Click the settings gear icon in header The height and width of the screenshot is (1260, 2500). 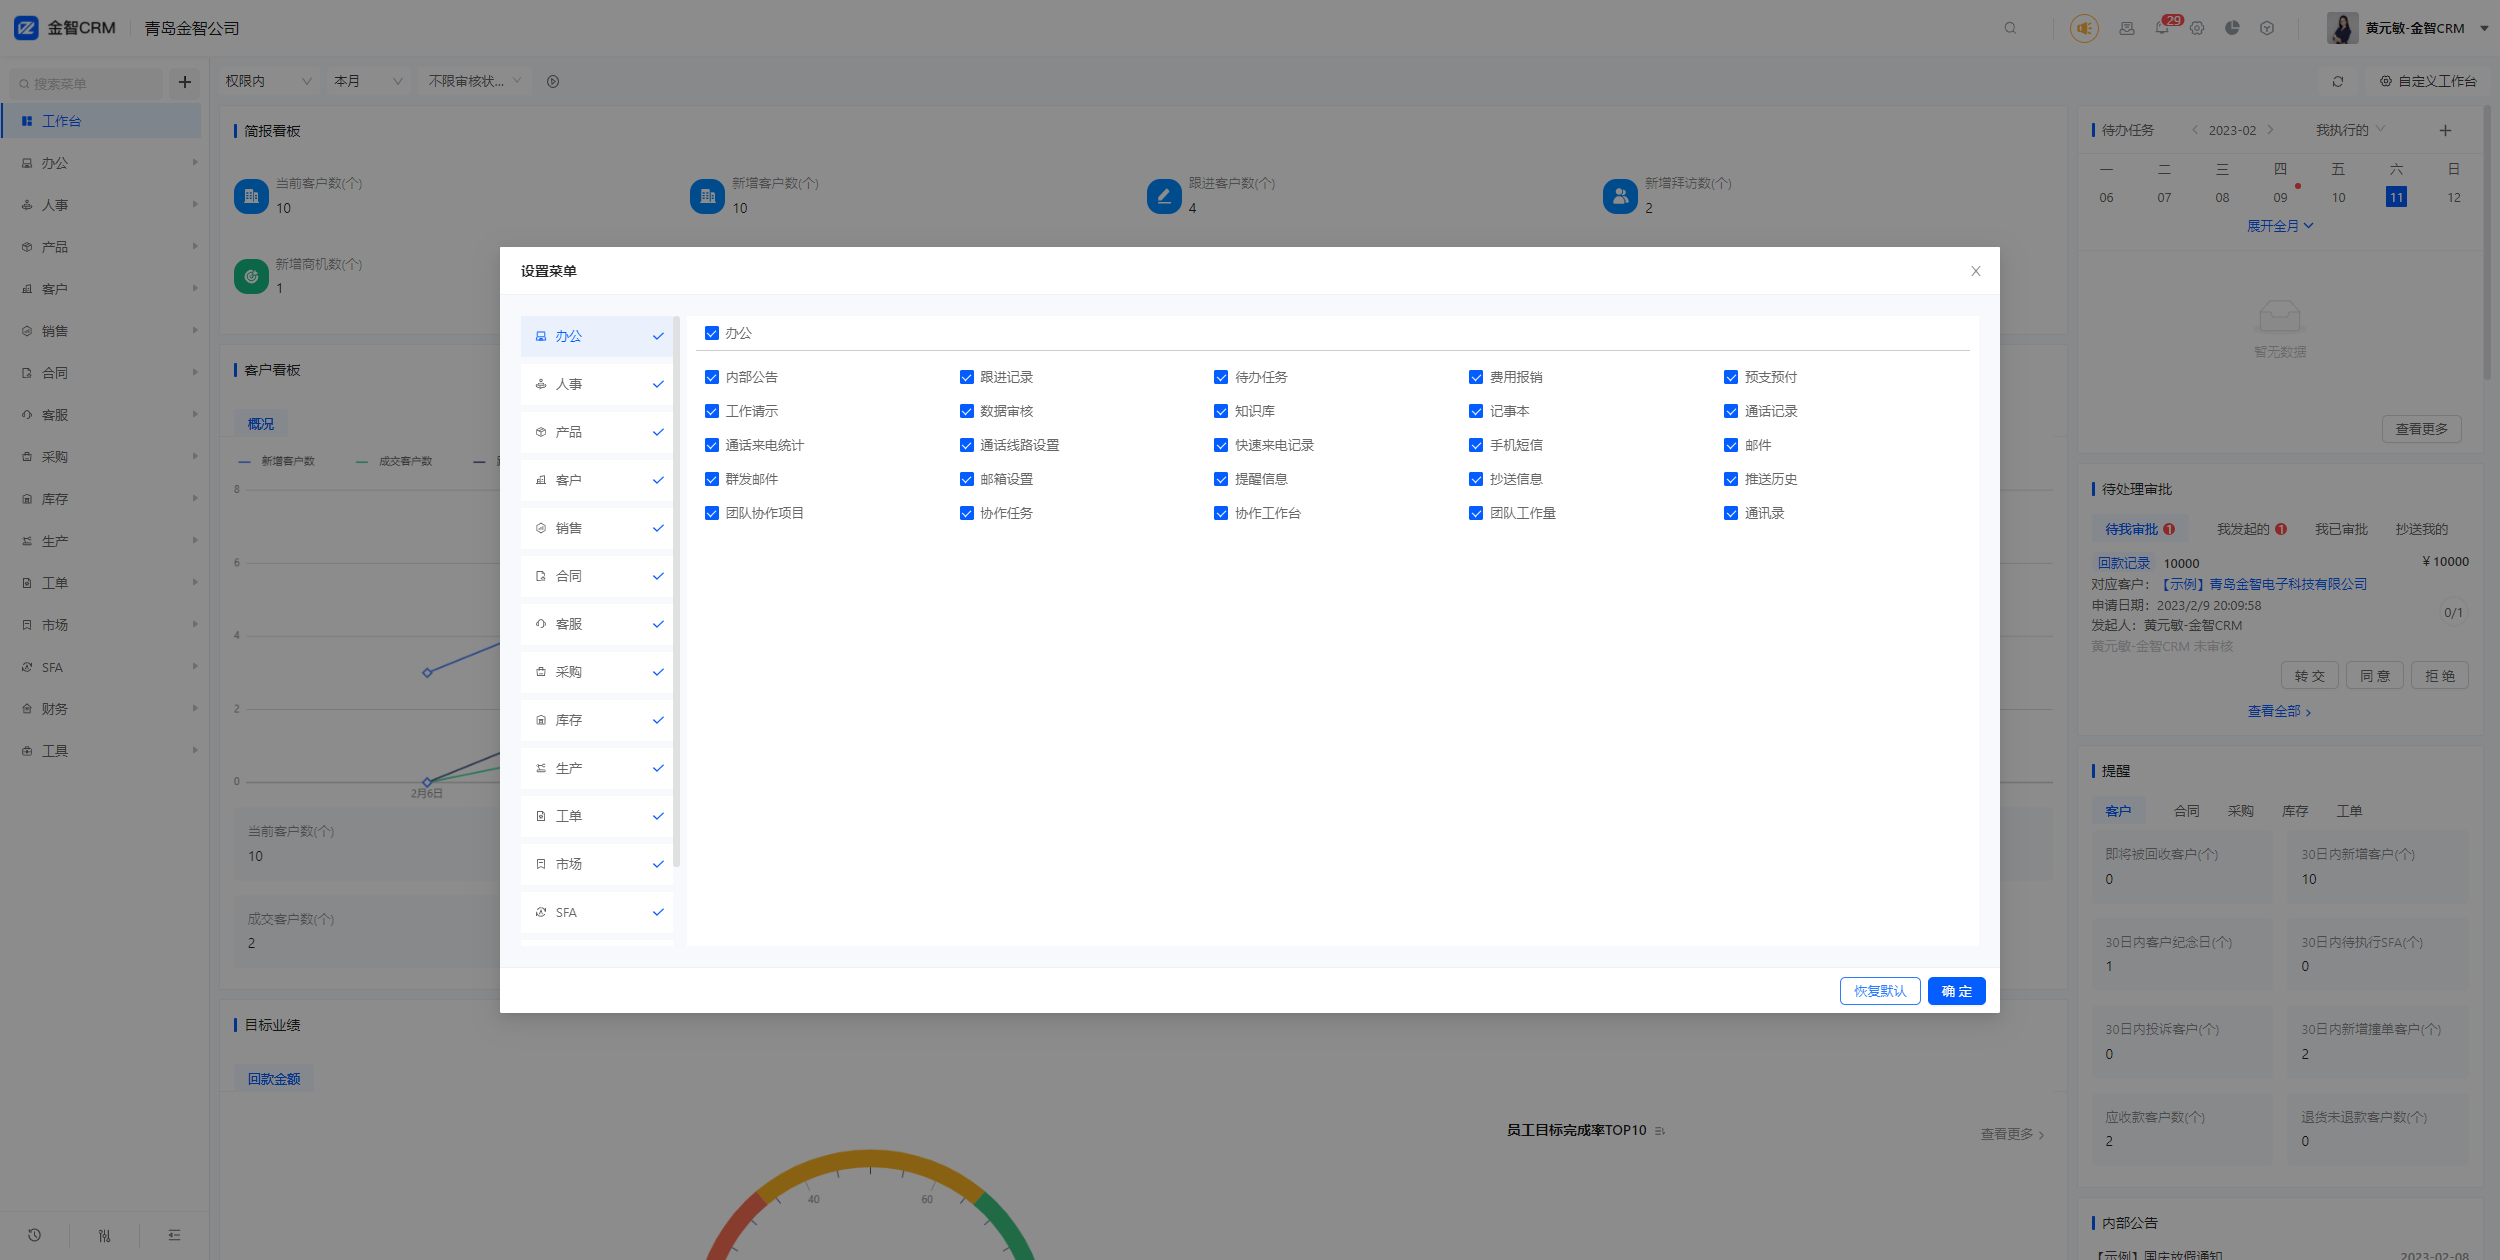[x=2197, y=28]
